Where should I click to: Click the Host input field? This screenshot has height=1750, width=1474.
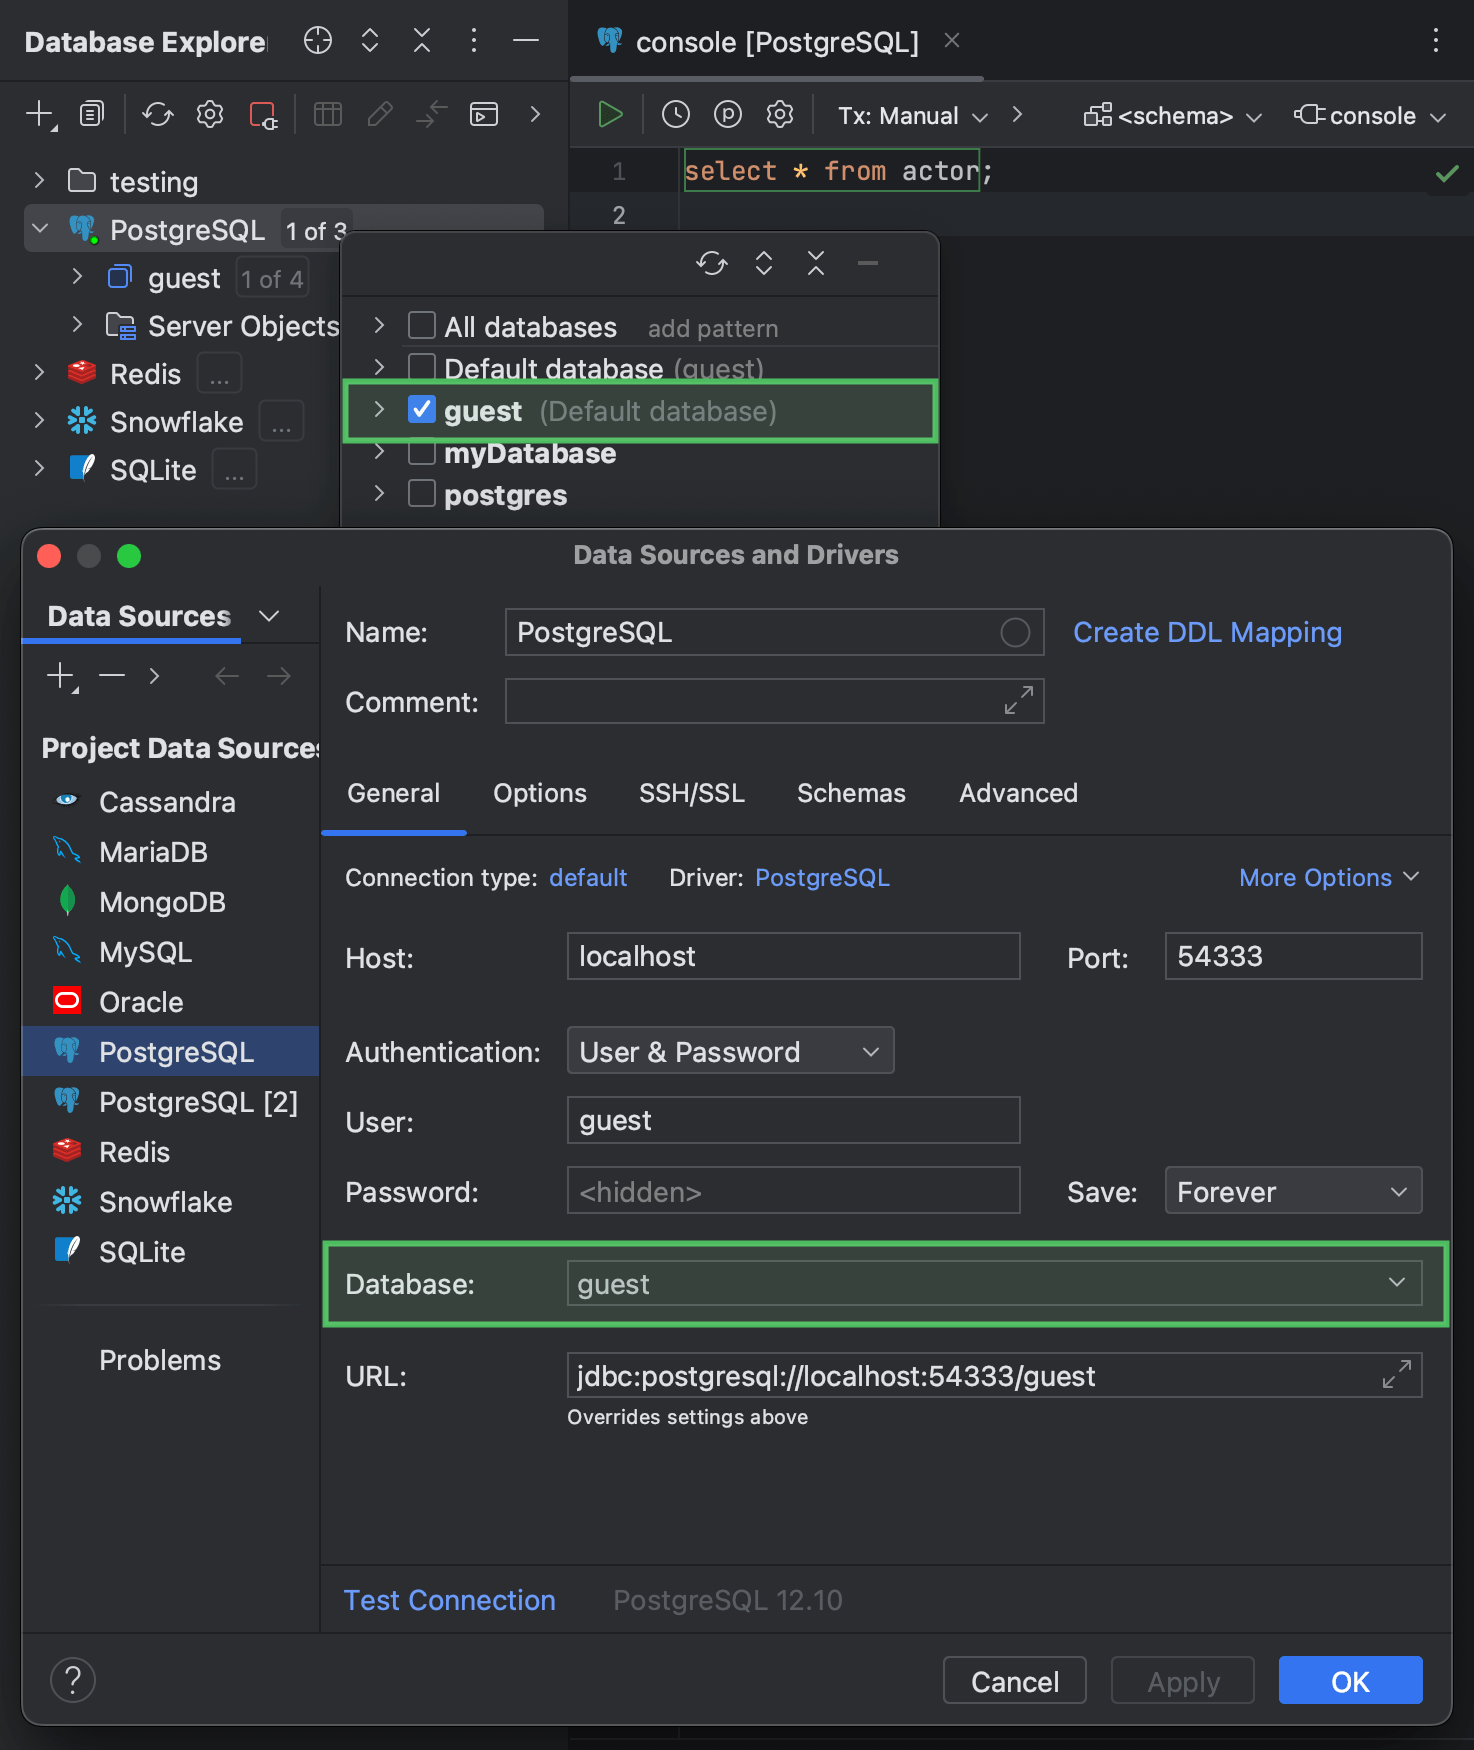tap(793, 957)
